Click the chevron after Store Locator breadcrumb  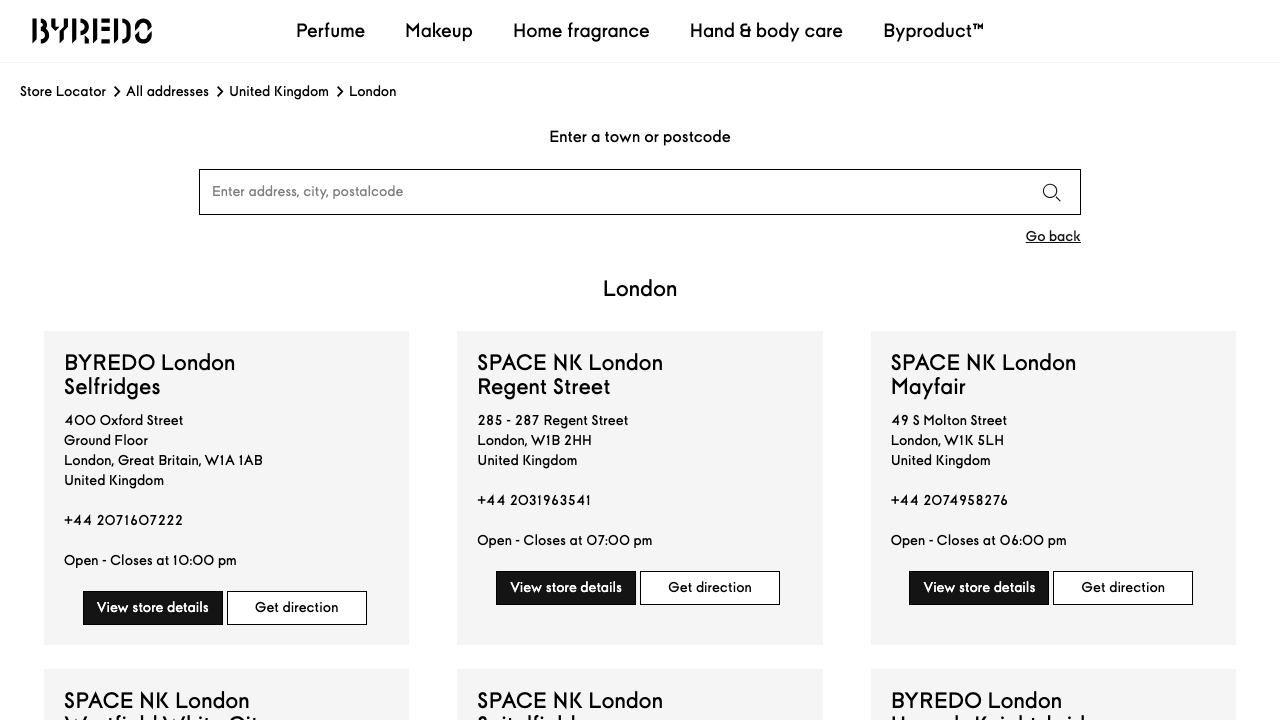point(116,91)
